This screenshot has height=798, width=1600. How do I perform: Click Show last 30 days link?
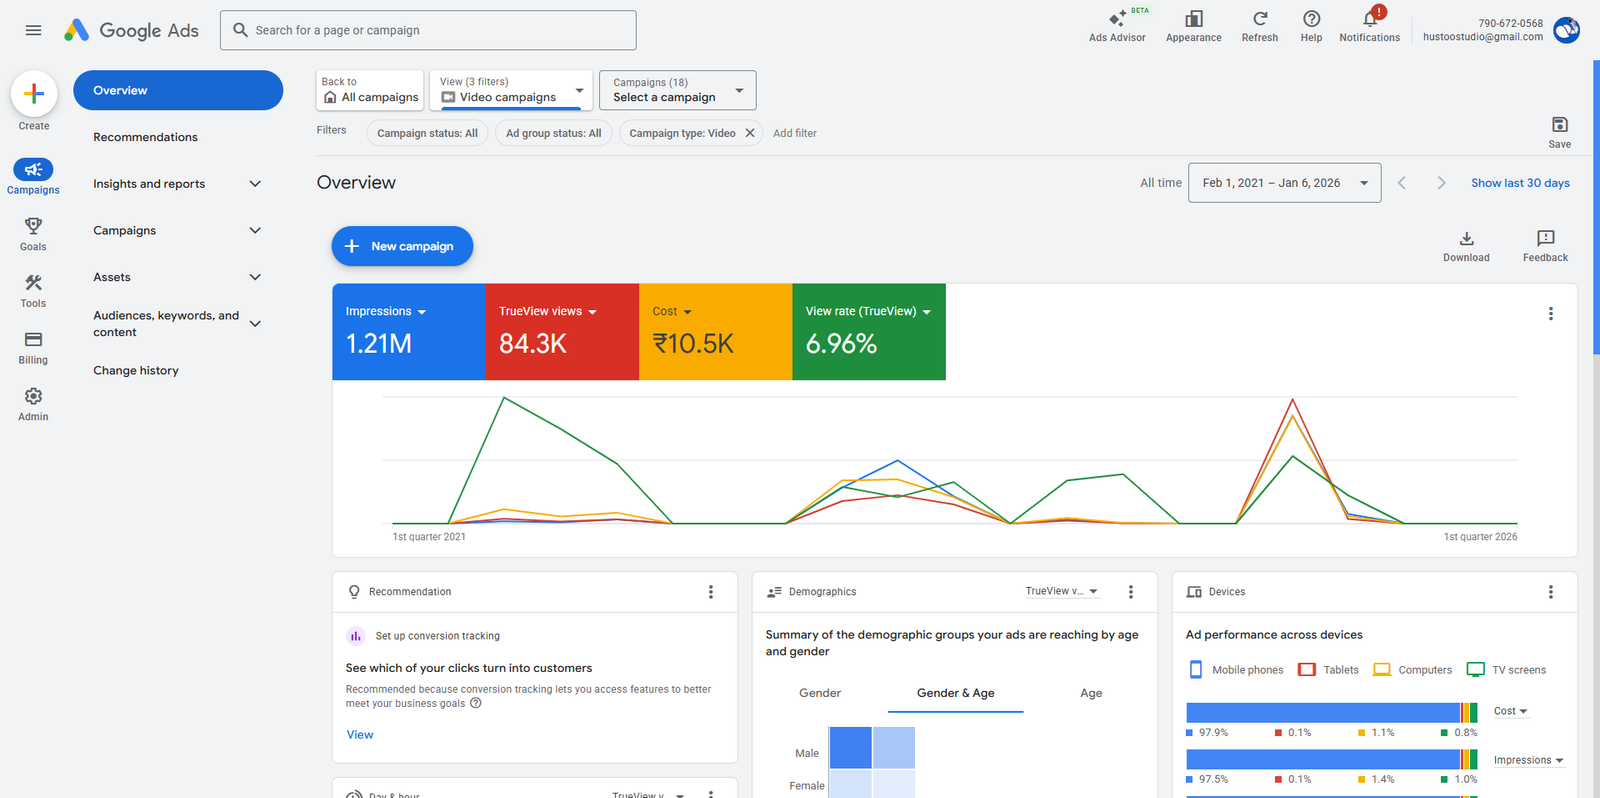1520,183
